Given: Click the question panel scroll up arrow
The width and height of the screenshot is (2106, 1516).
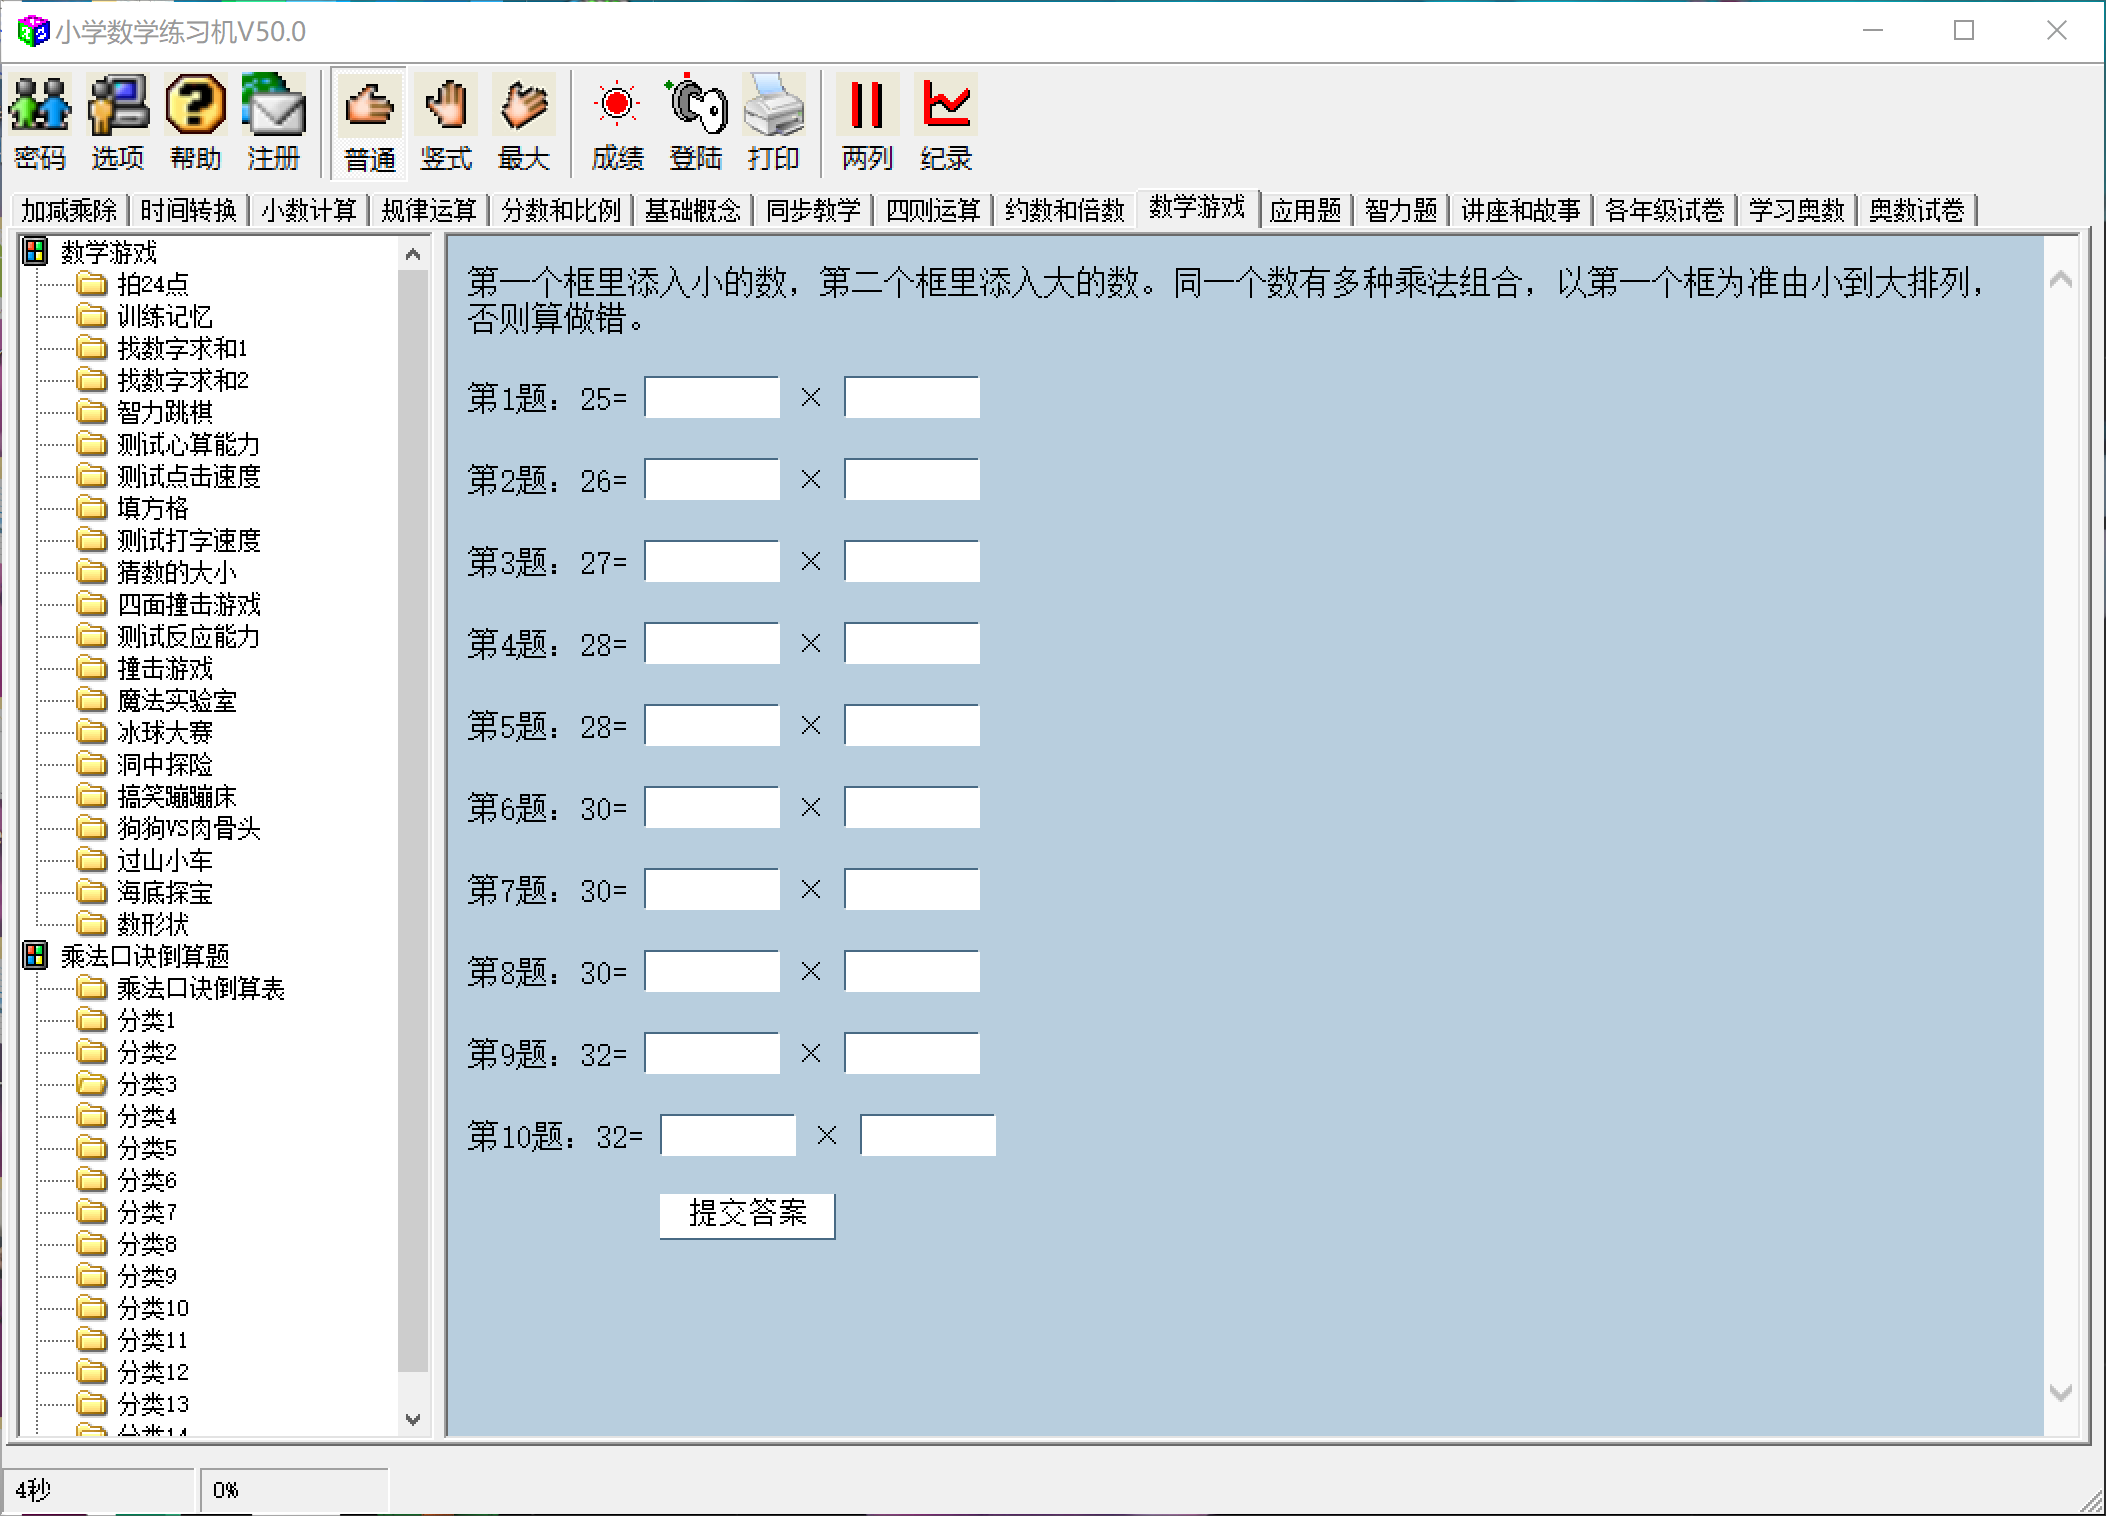Looking at the screenshot, I should tap(2060, 280).
